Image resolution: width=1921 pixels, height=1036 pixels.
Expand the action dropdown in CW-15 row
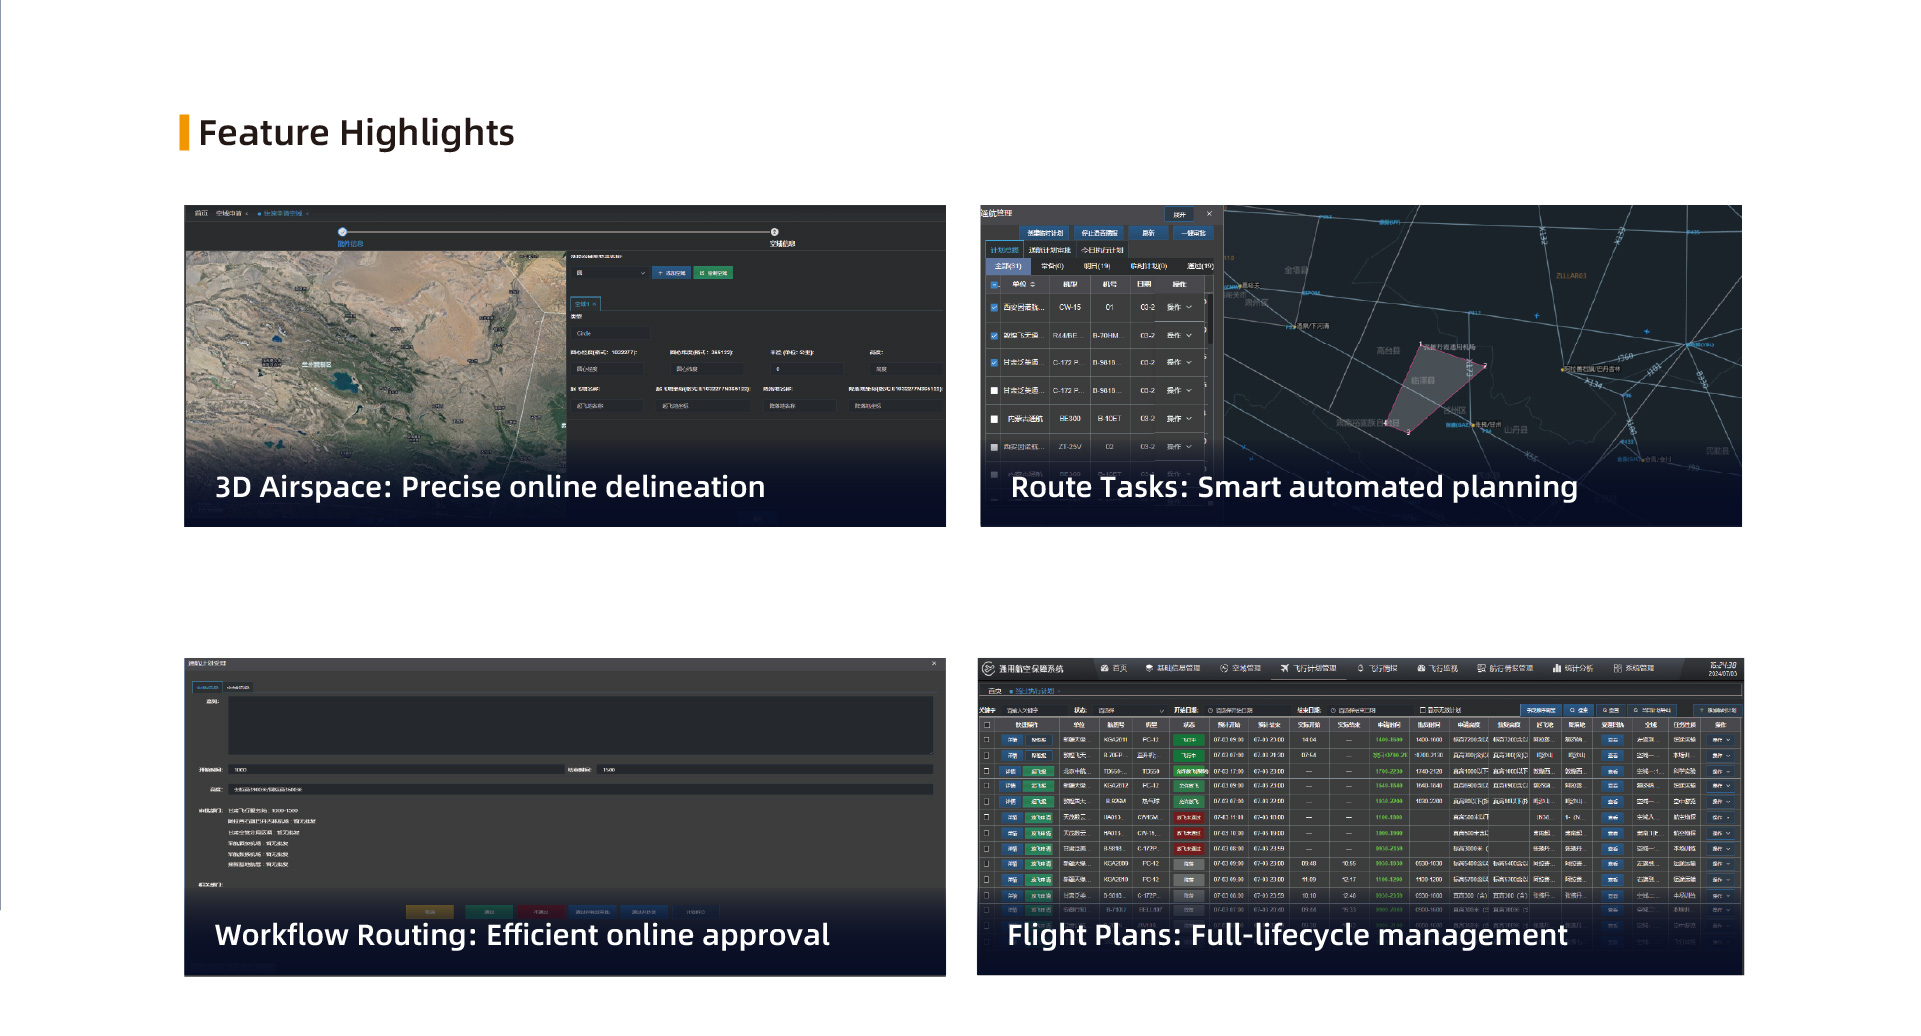pos(1189,308)
